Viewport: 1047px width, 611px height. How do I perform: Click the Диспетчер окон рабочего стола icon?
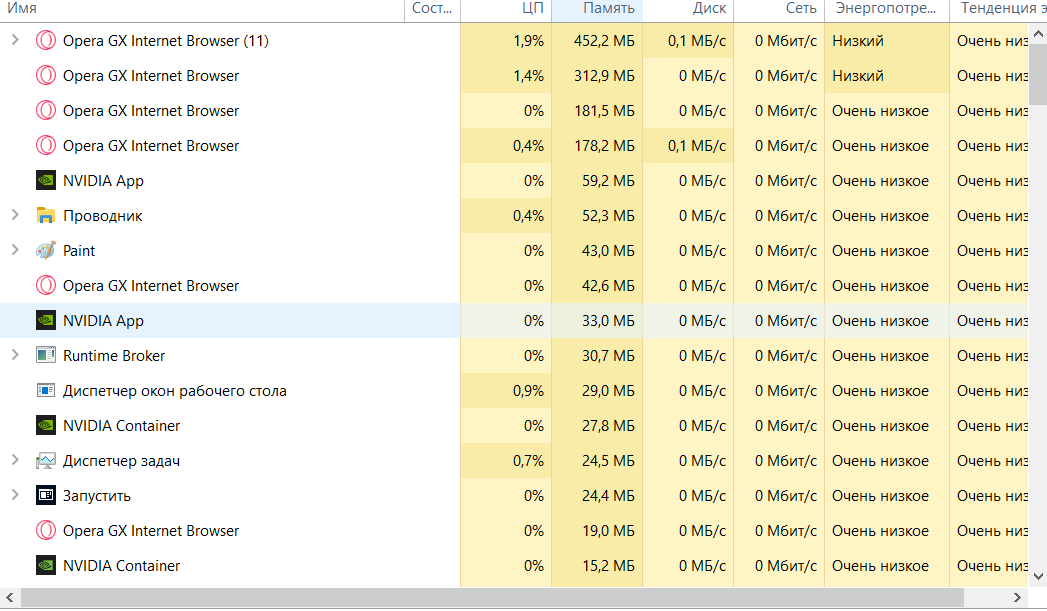(x=45, y=391)
